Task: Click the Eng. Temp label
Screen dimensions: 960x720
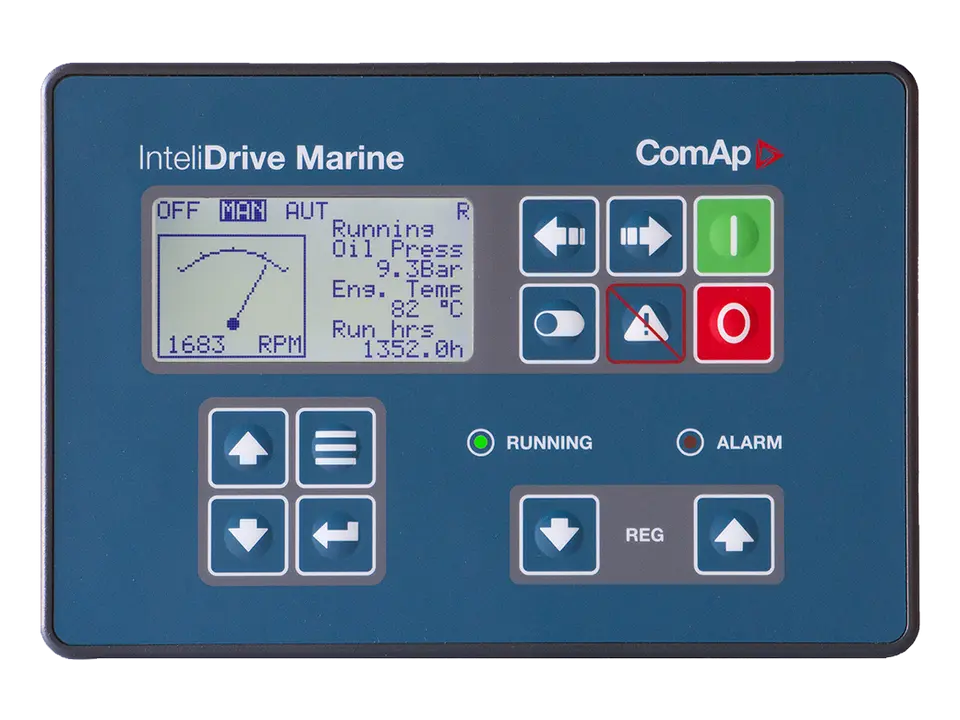Action: (x=397, y=290)
